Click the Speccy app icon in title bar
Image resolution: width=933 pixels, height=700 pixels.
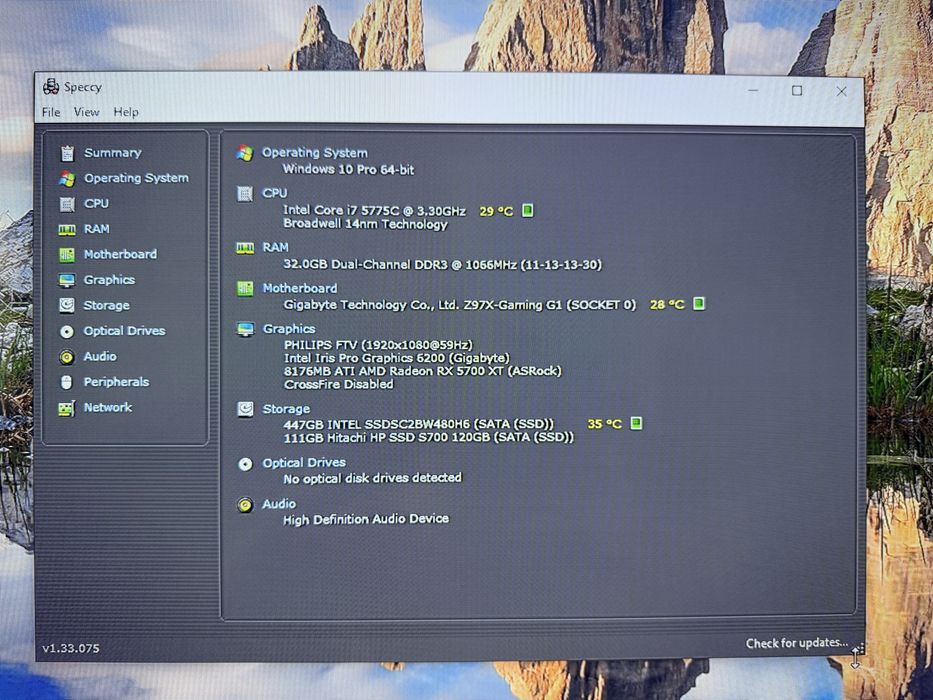(51, 87)
